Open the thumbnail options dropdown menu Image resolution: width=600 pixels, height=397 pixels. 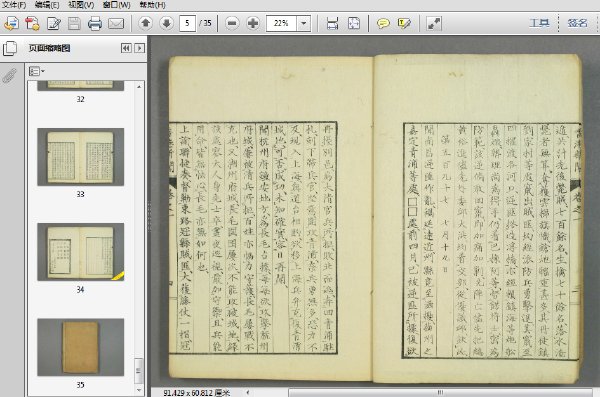click(x=37, y=71)
